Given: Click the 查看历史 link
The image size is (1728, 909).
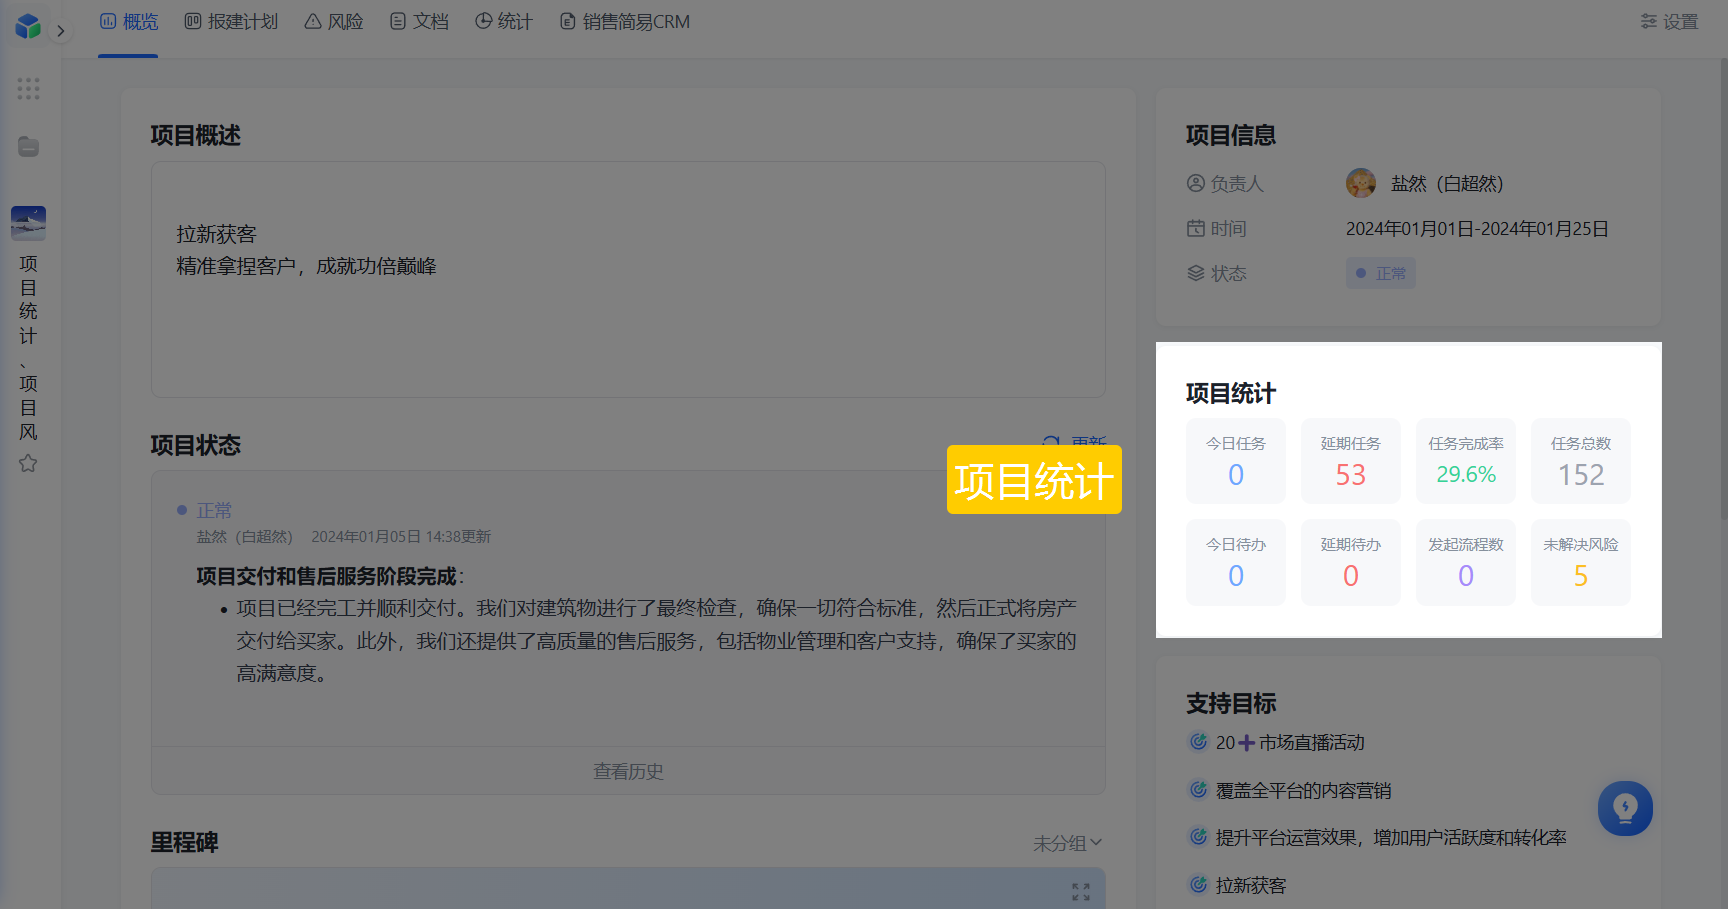Looking at the screenshot, I should [628, 771].
